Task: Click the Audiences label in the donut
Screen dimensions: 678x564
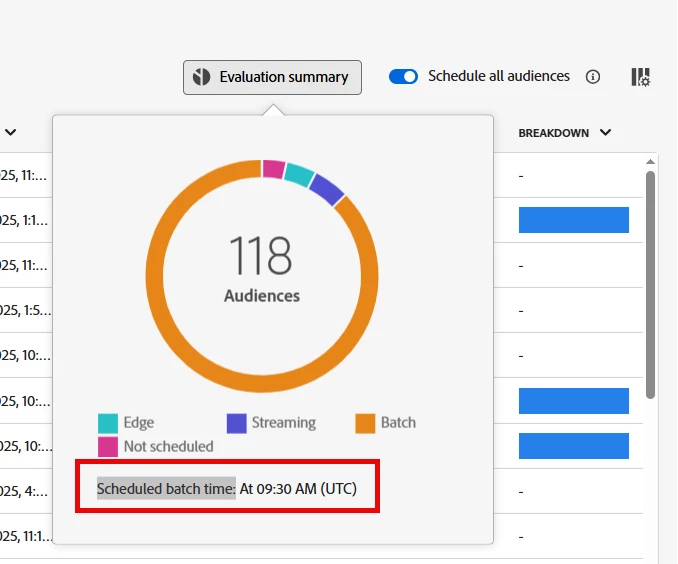Action: pyautogui.click(x=262, y=296)
